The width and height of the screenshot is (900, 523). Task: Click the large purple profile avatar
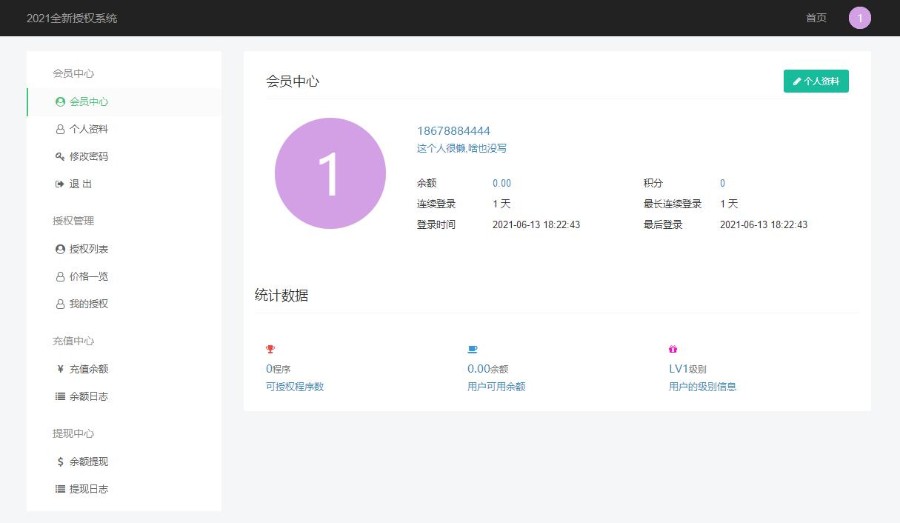(330, 173)
